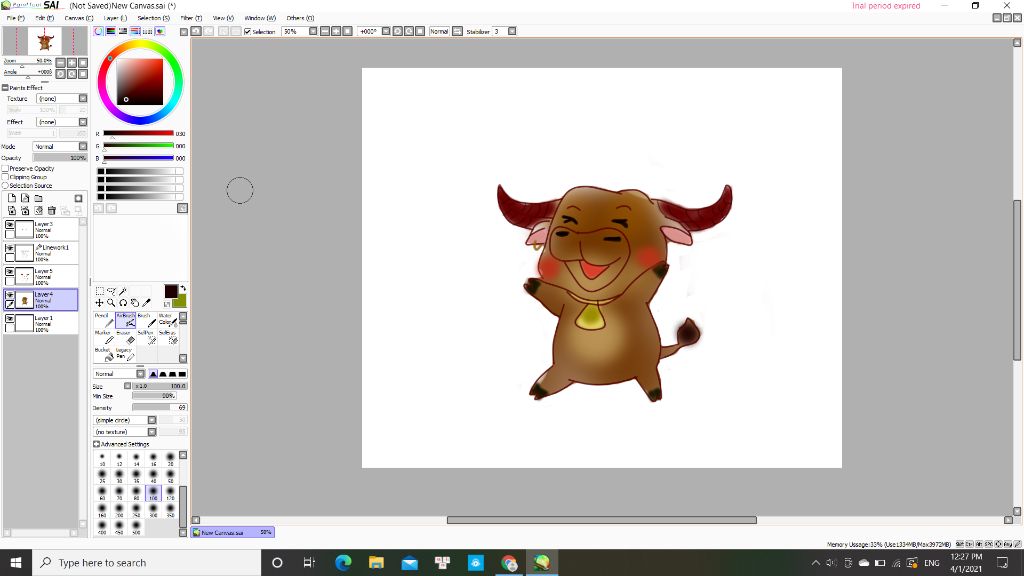Select the Layer1 layer row
The image size is (1024, 576).
(40, 323)
